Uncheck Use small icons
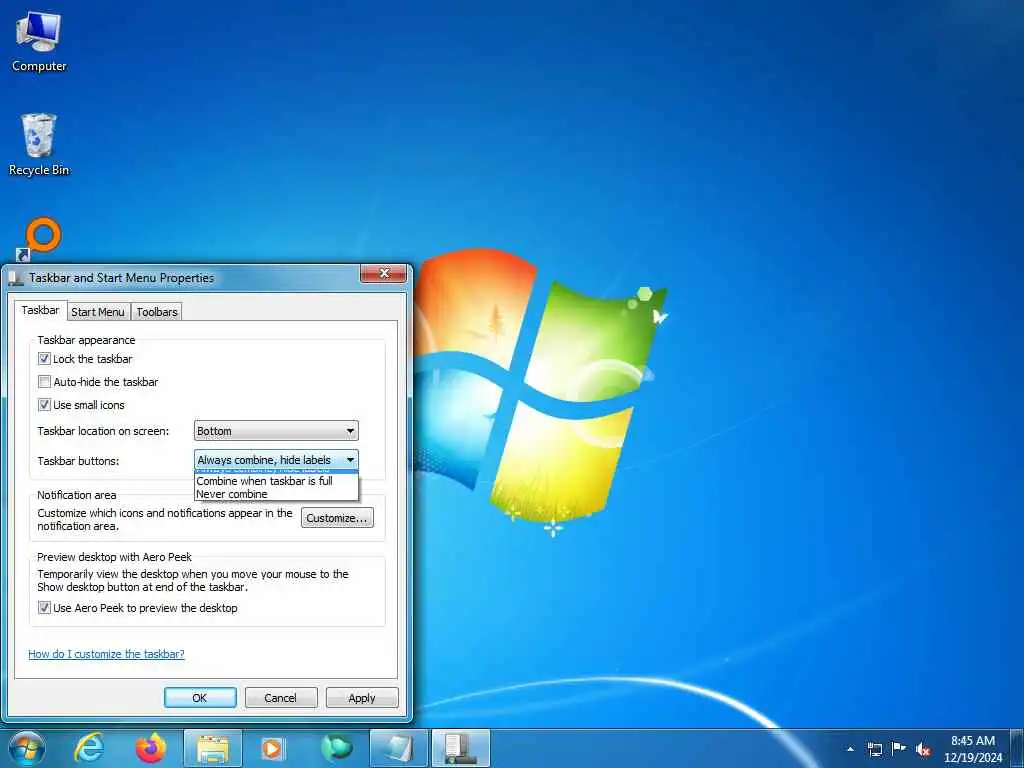Viewport: 1024px width, 768px height. (x=44, y=405)
